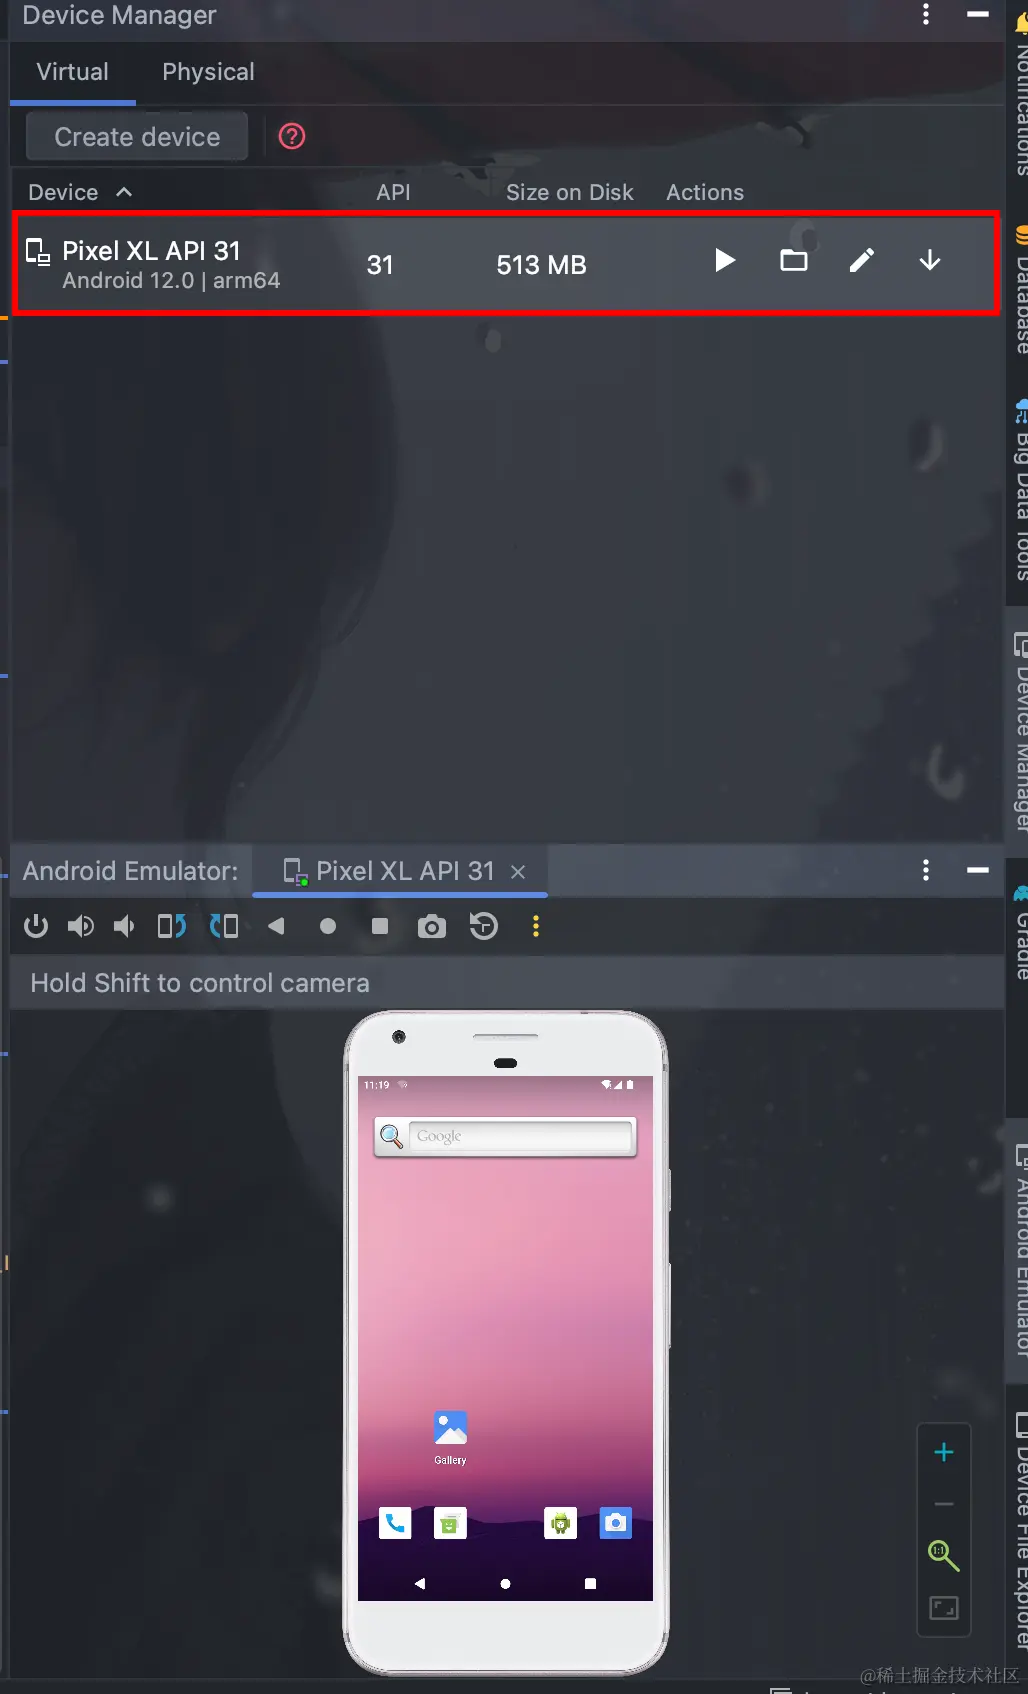This screenshot has height=1694, width=1028.
Task: Open Device Manager options menu
Action: (926, 14)
